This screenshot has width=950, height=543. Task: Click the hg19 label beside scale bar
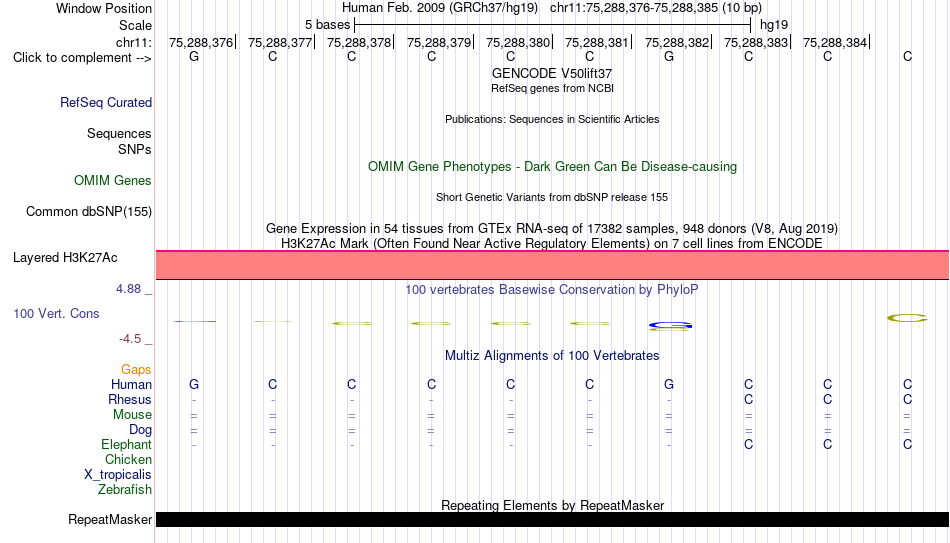coord(774,25)
